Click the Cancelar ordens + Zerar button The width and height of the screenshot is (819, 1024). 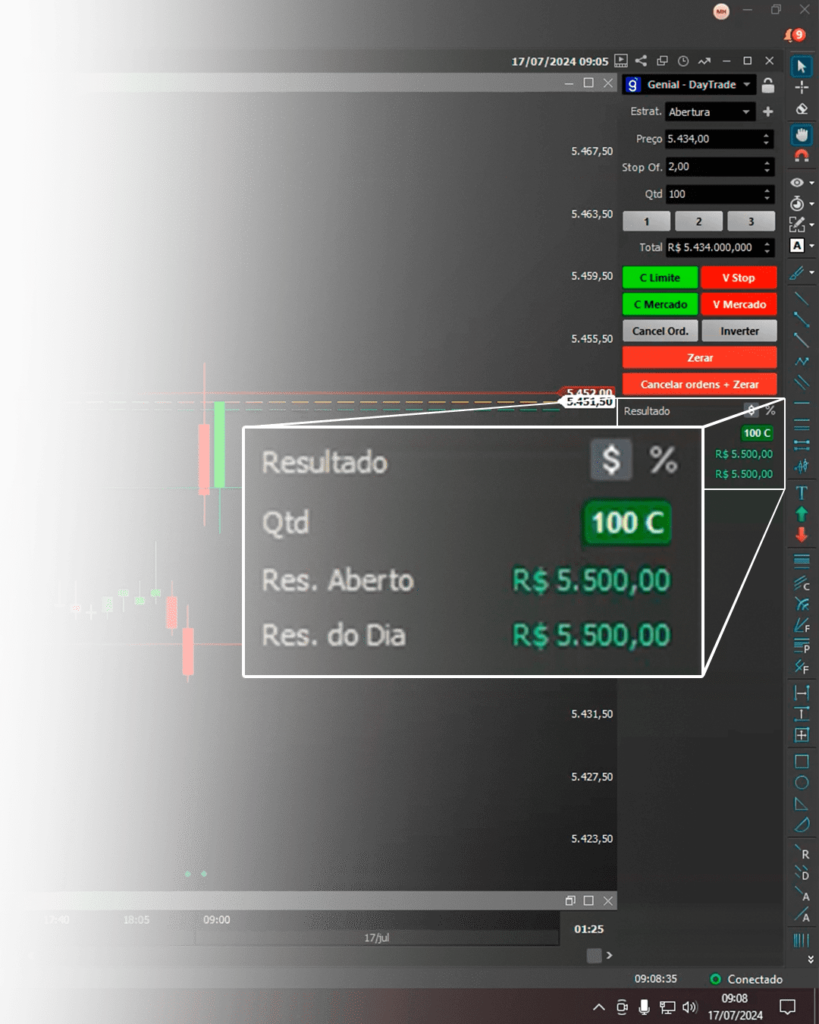tap(699, 384)
